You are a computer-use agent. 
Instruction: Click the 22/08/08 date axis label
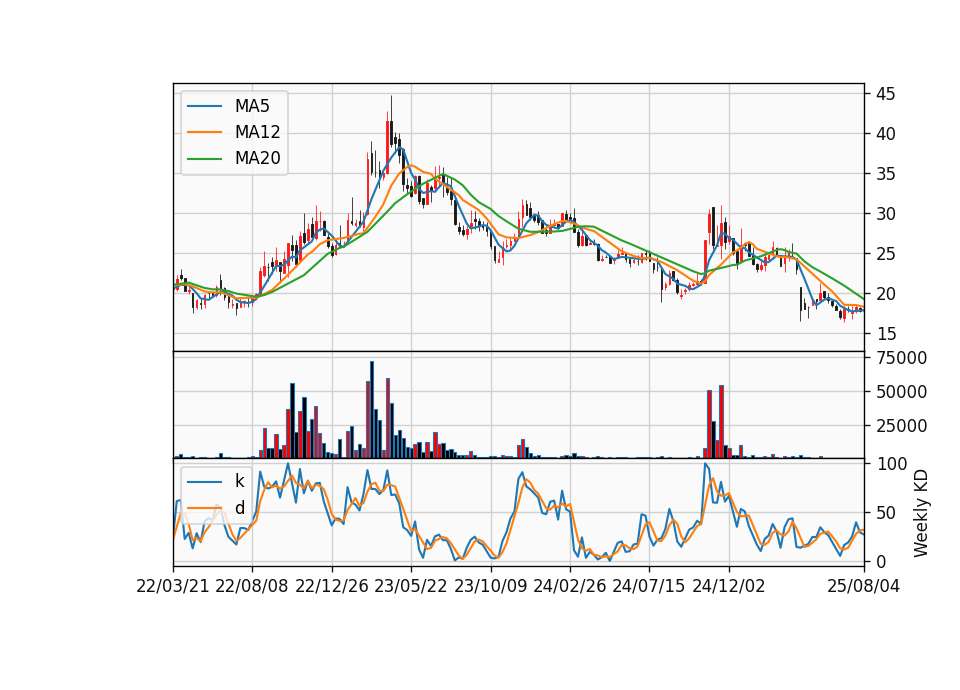coord(252,586)
